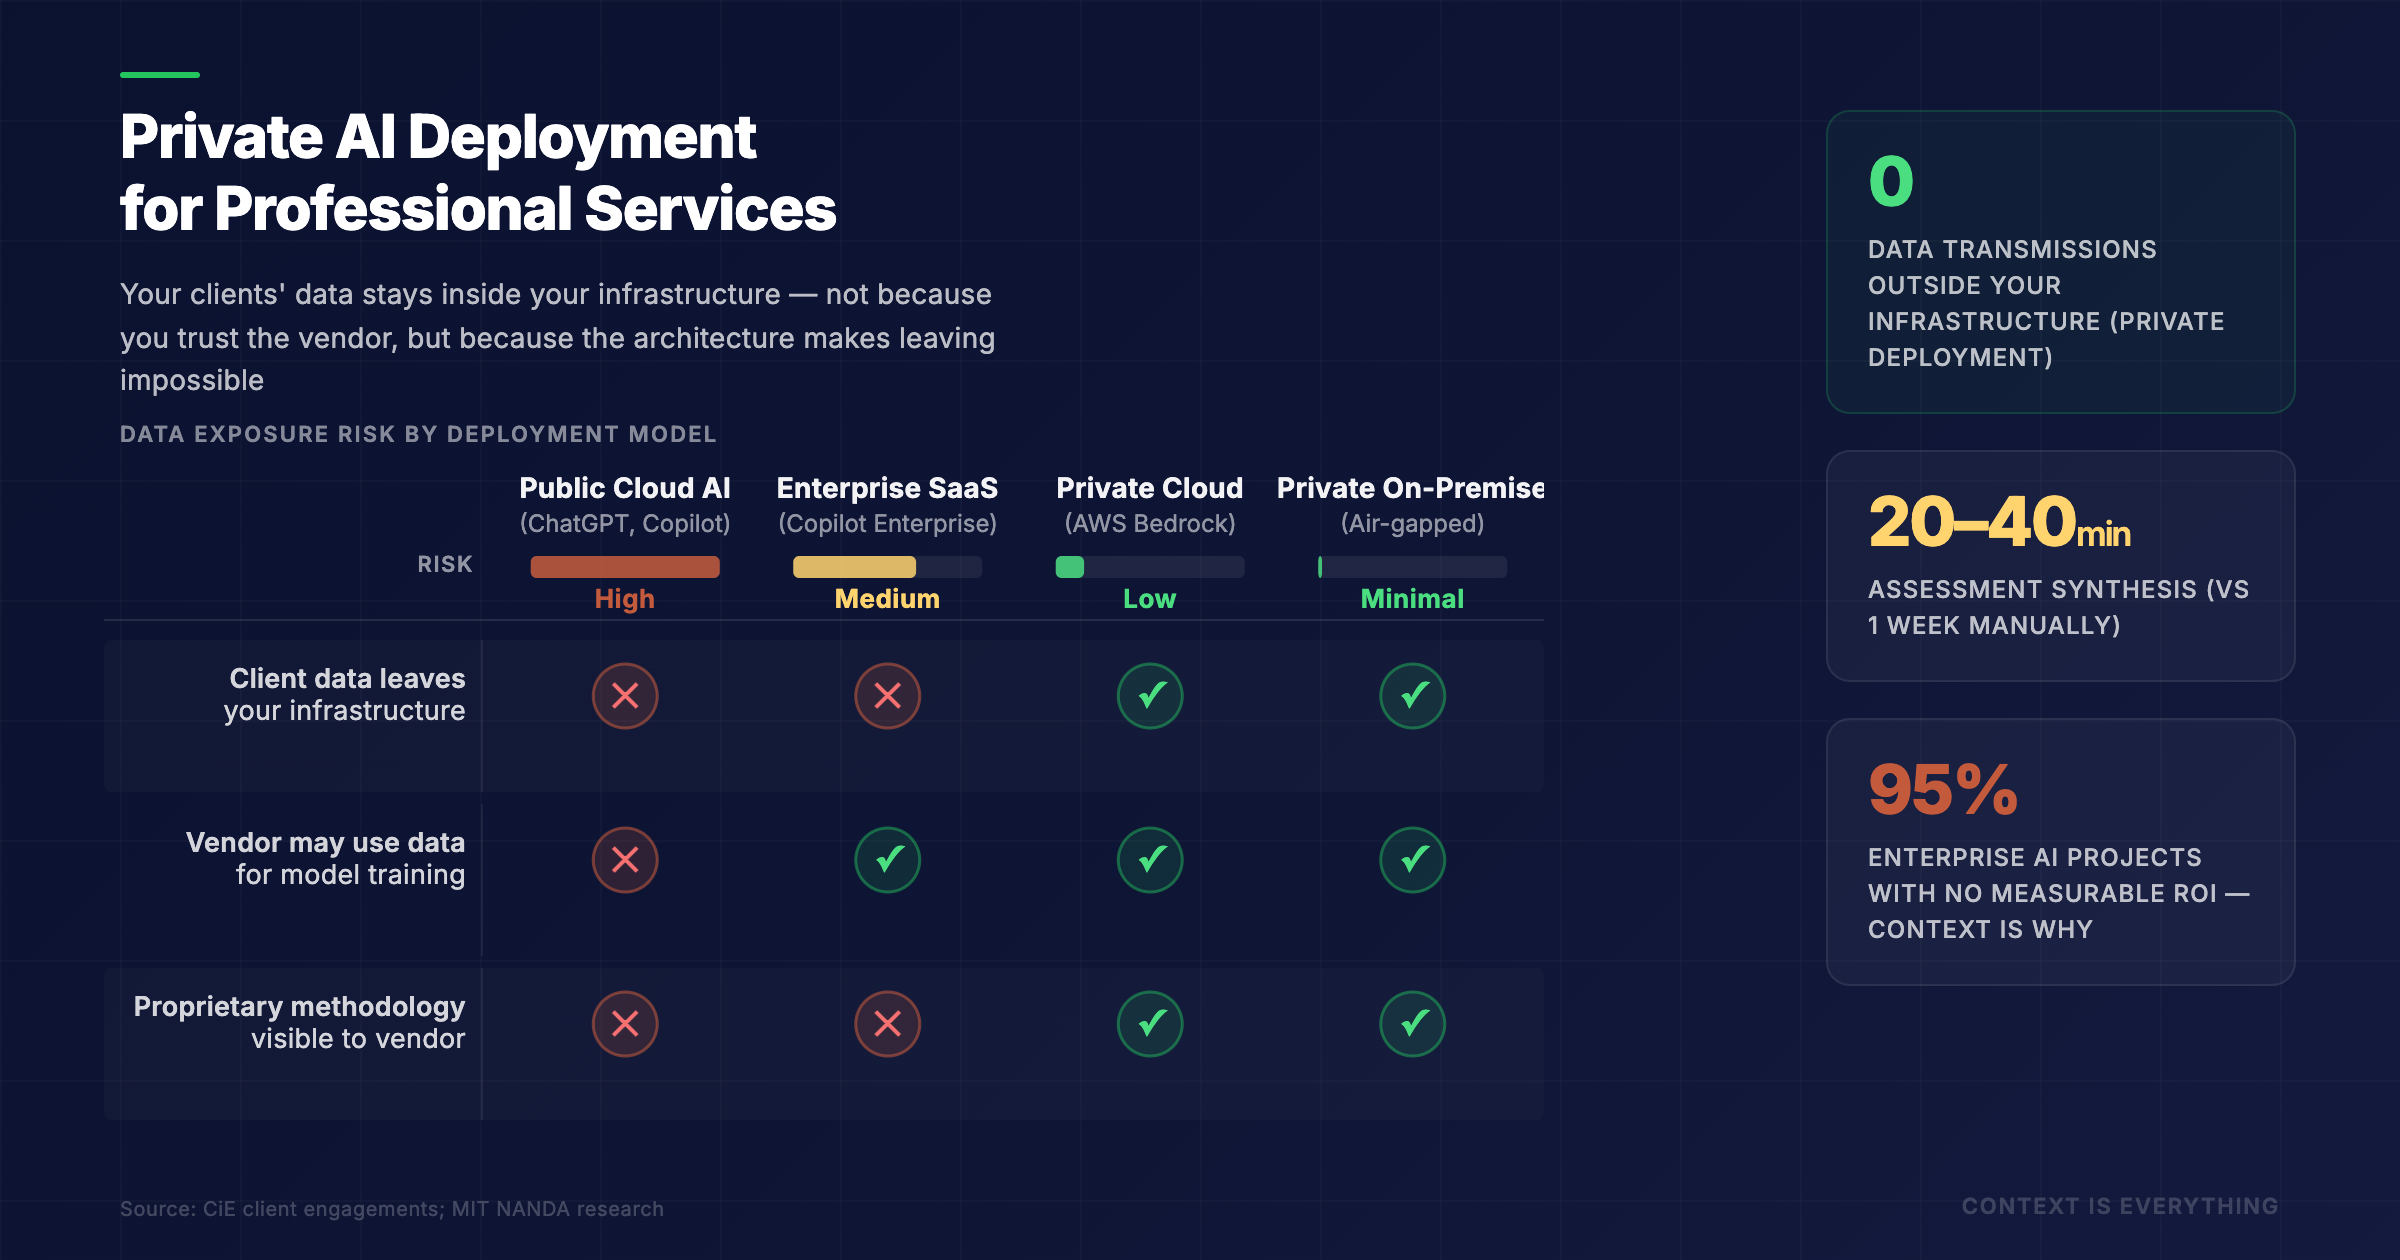Click green check for On-Premise data leaves

(x=1412, y=696)
